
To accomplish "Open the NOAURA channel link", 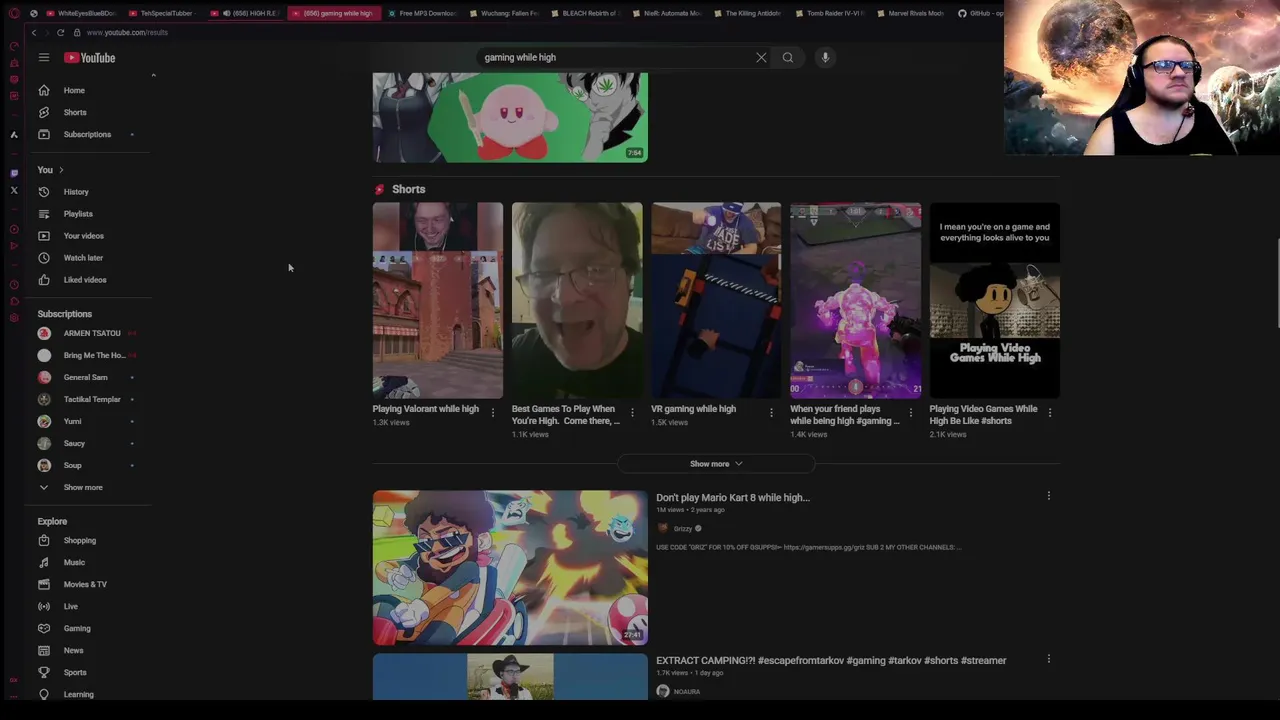I will click(687, 692).
